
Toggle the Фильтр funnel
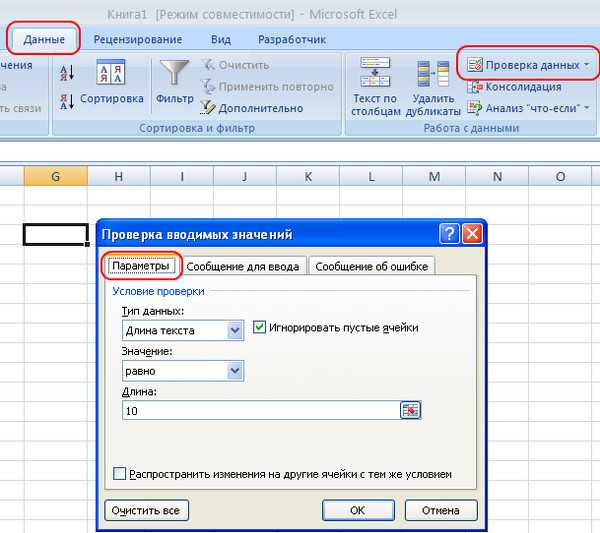[174, 82]
